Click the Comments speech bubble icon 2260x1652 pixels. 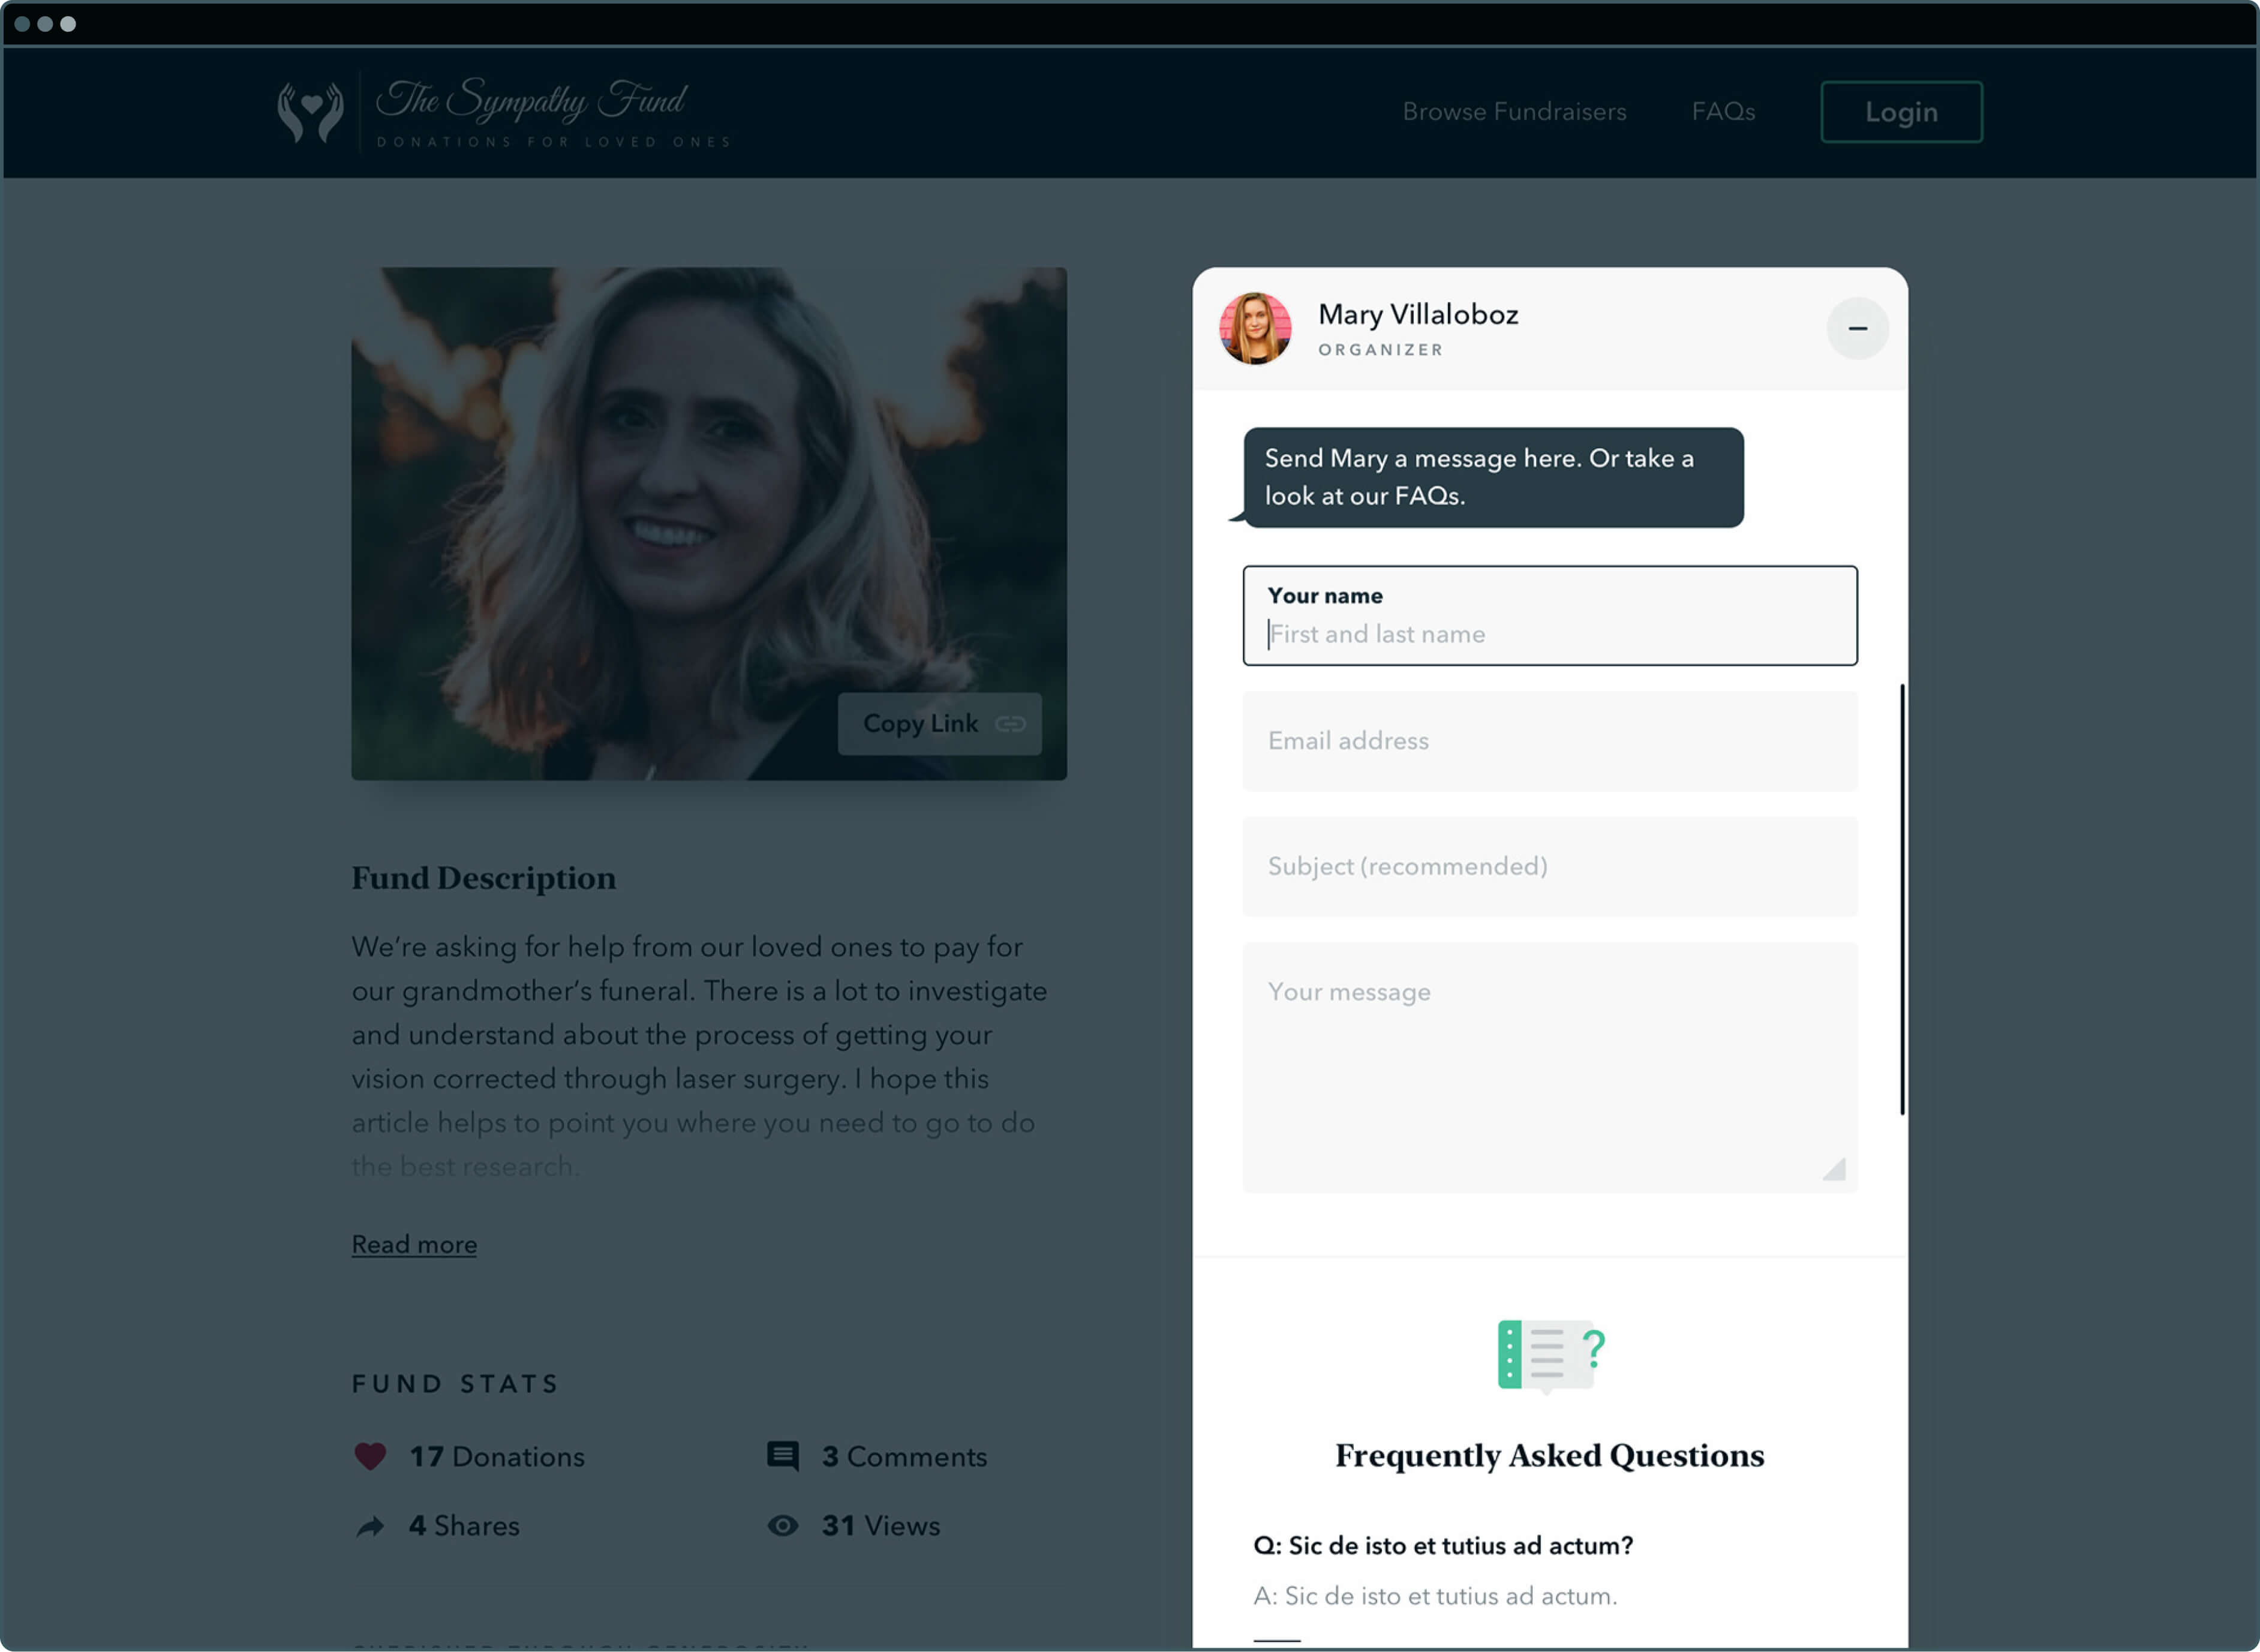(x=782, y=1456)
